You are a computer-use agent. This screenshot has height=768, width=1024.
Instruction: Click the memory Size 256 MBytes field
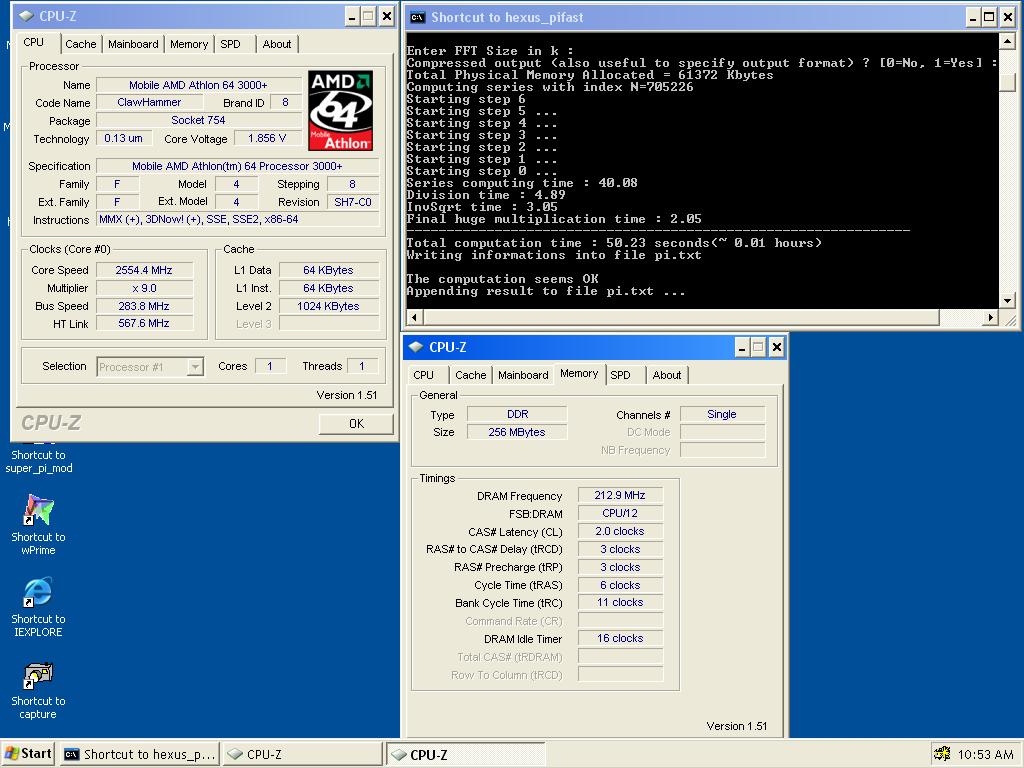pyautogui.click(x=517, y=432)
